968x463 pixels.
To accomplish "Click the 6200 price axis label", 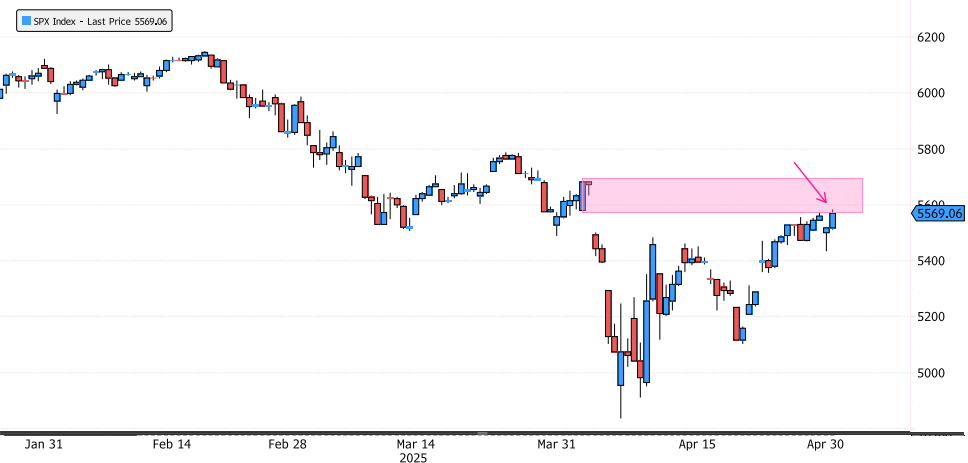I will [x=931, y=37].
